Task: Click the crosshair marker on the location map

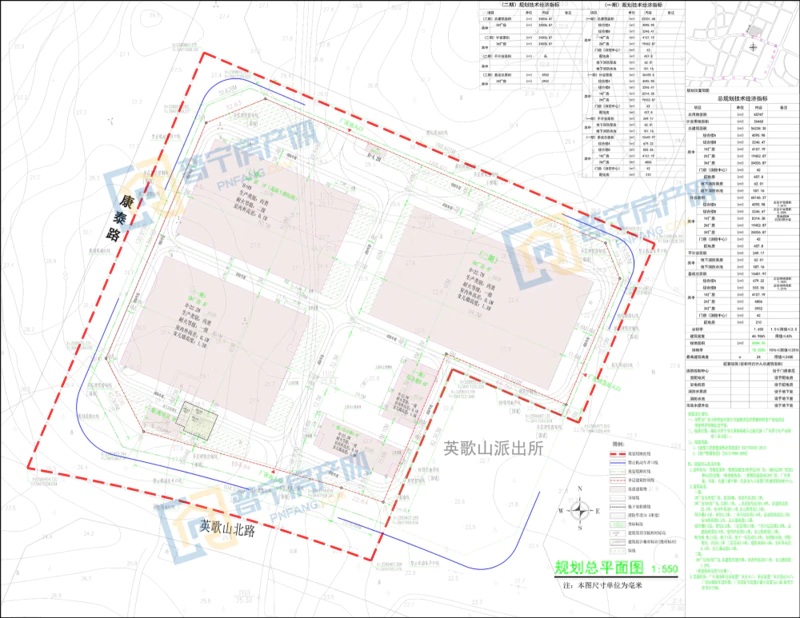Action: [x=753, y=47]
